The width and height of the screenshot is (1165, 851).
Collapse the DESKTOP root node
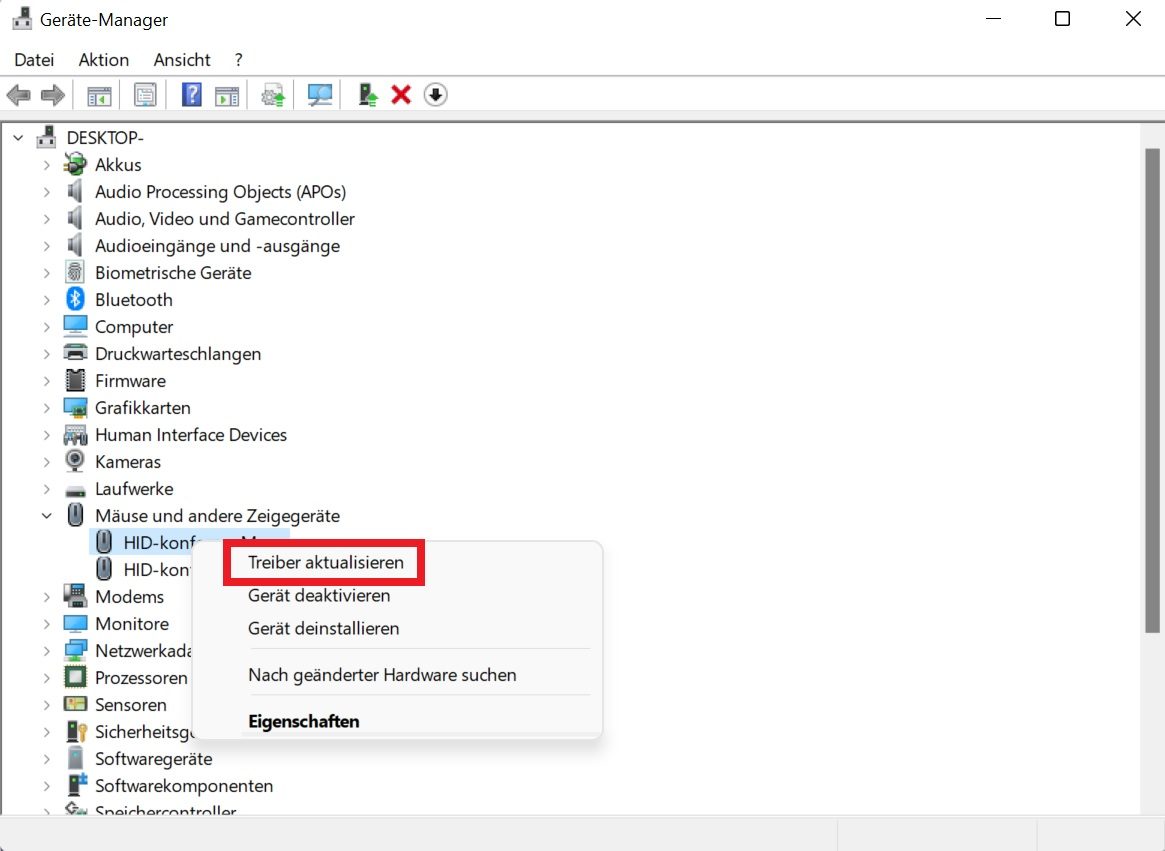pos(19,137)
